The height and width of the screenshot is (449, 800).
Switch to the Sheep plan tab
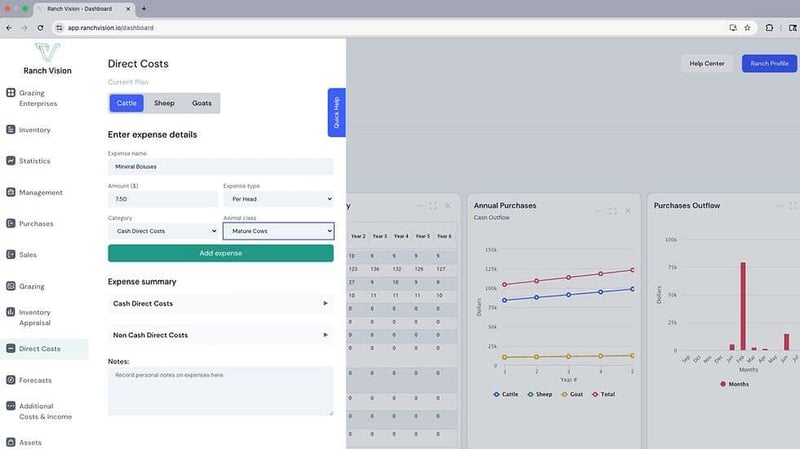pos(164,103)
